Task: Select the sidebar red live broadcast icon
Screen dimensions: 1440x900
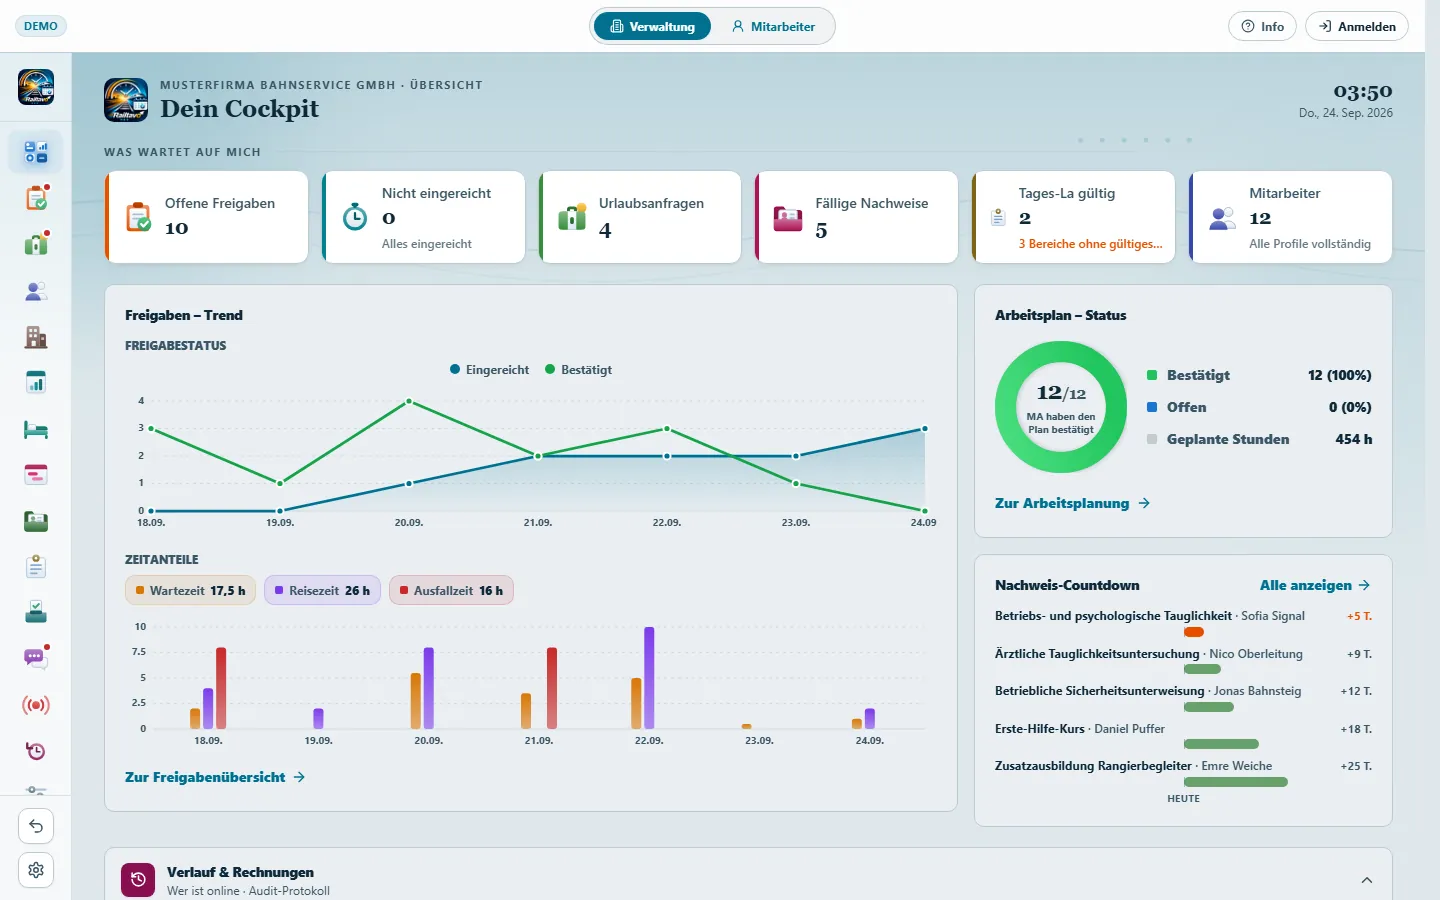Action: click(x=36, y=705)
